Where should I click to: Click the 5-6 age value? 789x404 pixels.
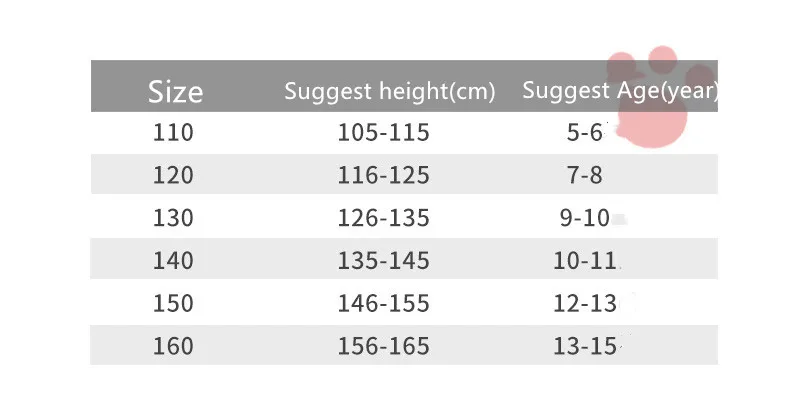pyautogui.click(x=585, y=133)
